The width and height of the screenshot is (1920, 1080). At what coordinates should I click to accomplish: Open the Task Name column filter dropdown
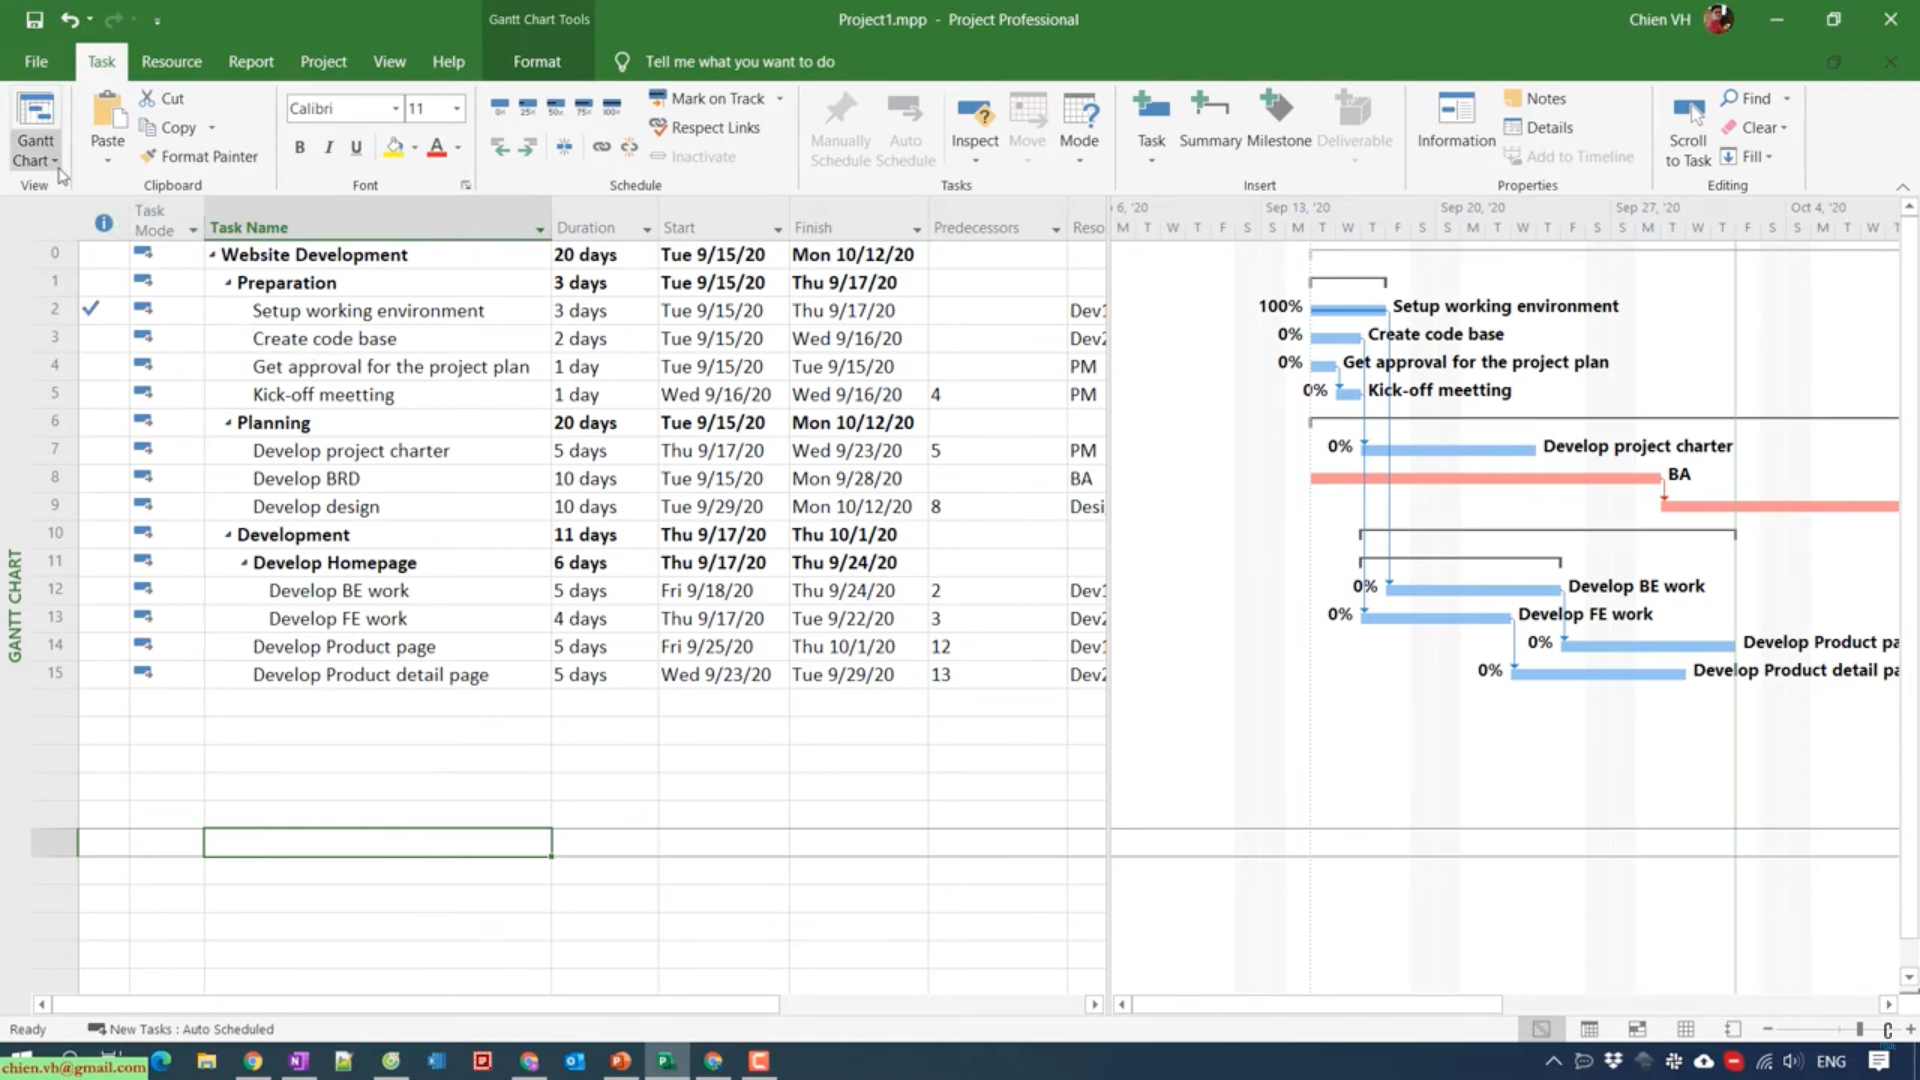540,229
